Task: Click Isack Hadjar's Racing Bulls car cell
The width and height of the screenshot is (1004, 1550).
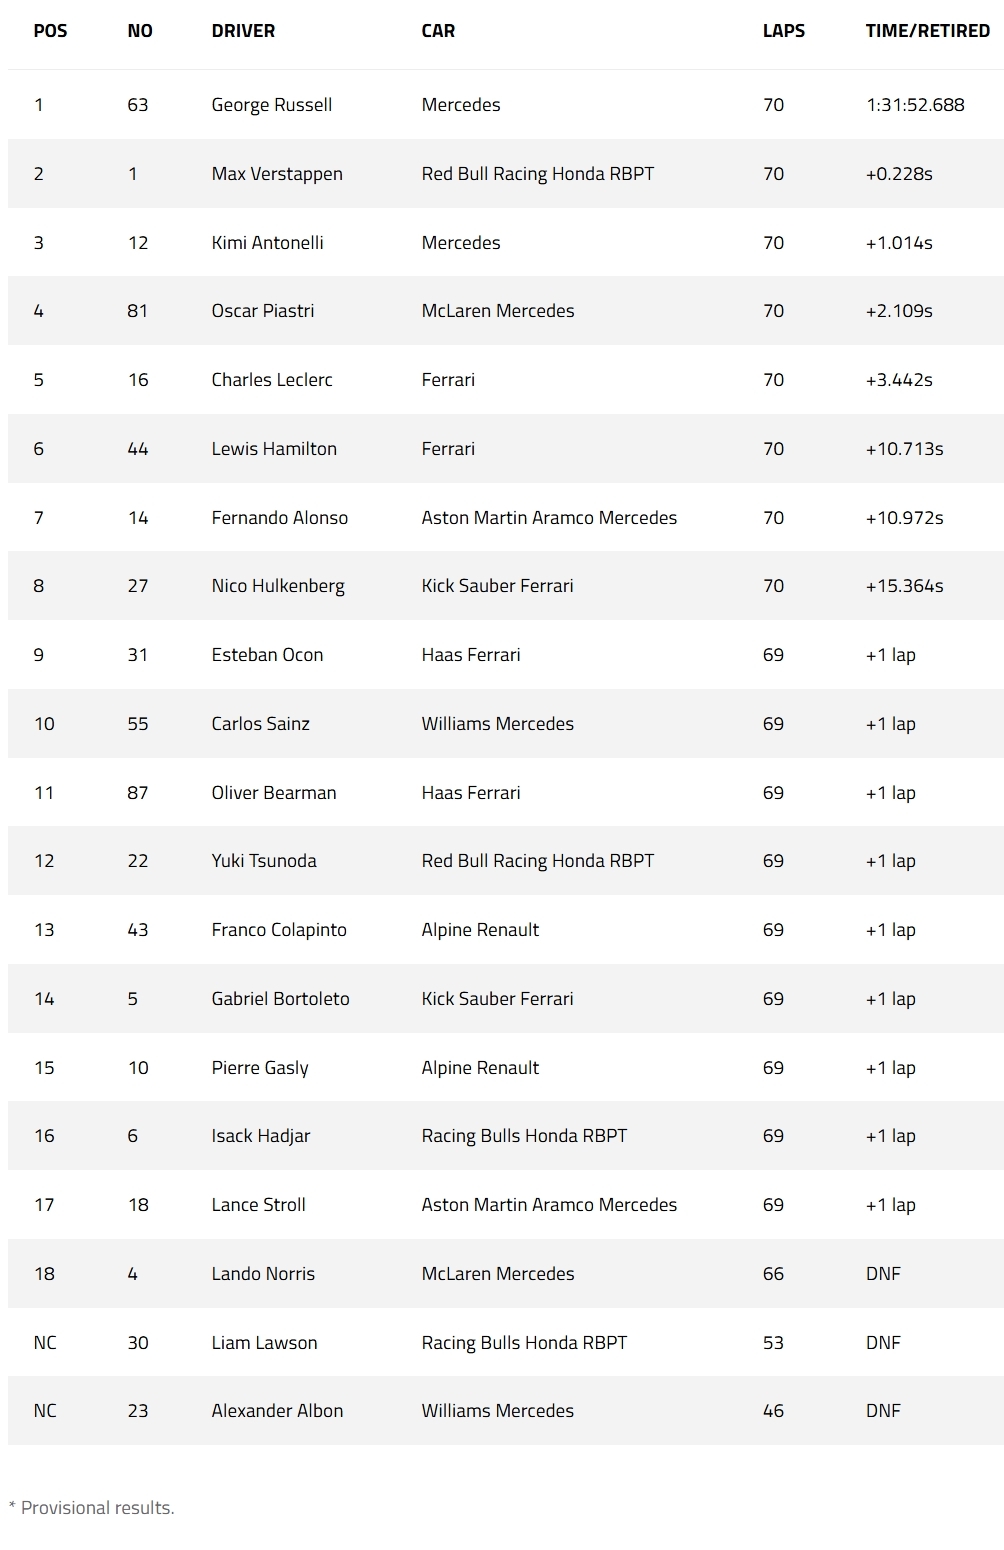Action: 524,1136
